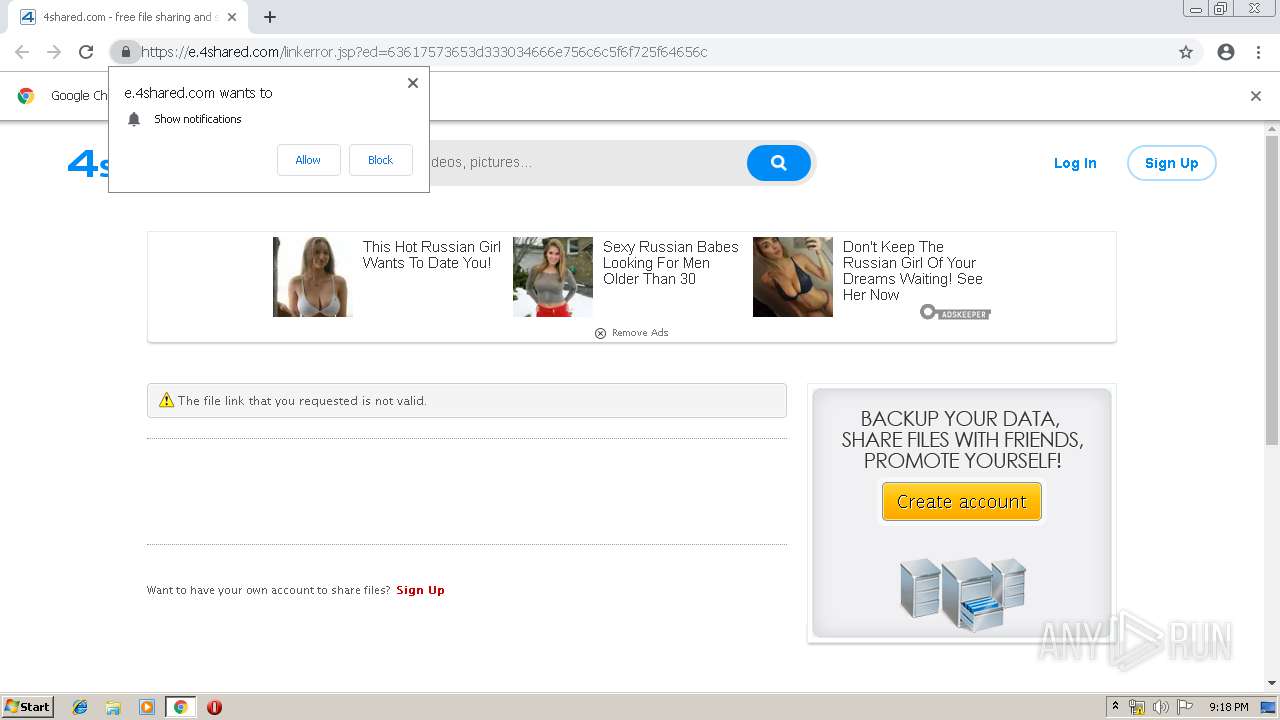Close the notification permission popup
The width and height of the screenshot is (1280, 720).
click(x=413, y=83)
